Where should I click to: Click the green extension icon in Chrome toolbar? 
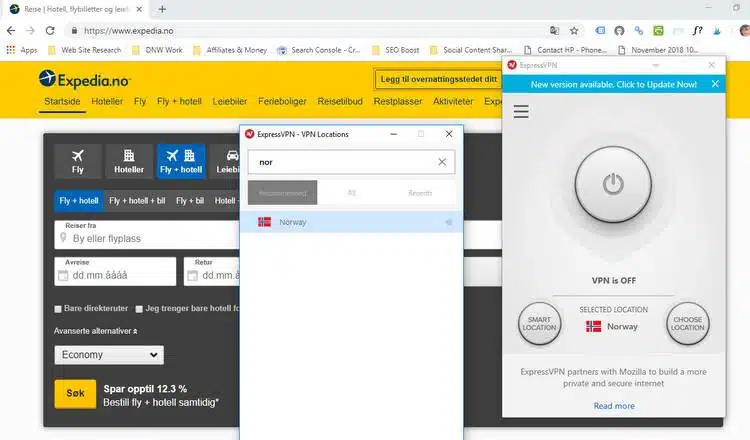click(658, 31)
